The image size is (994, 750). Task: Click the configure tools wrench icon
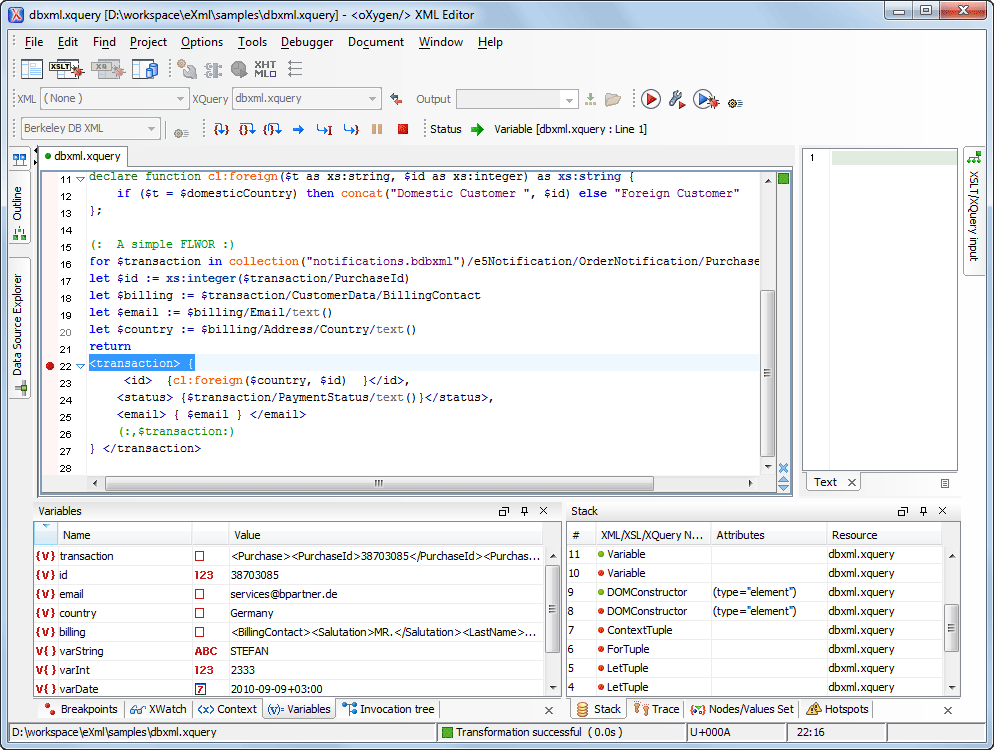[x=676, y=99]
